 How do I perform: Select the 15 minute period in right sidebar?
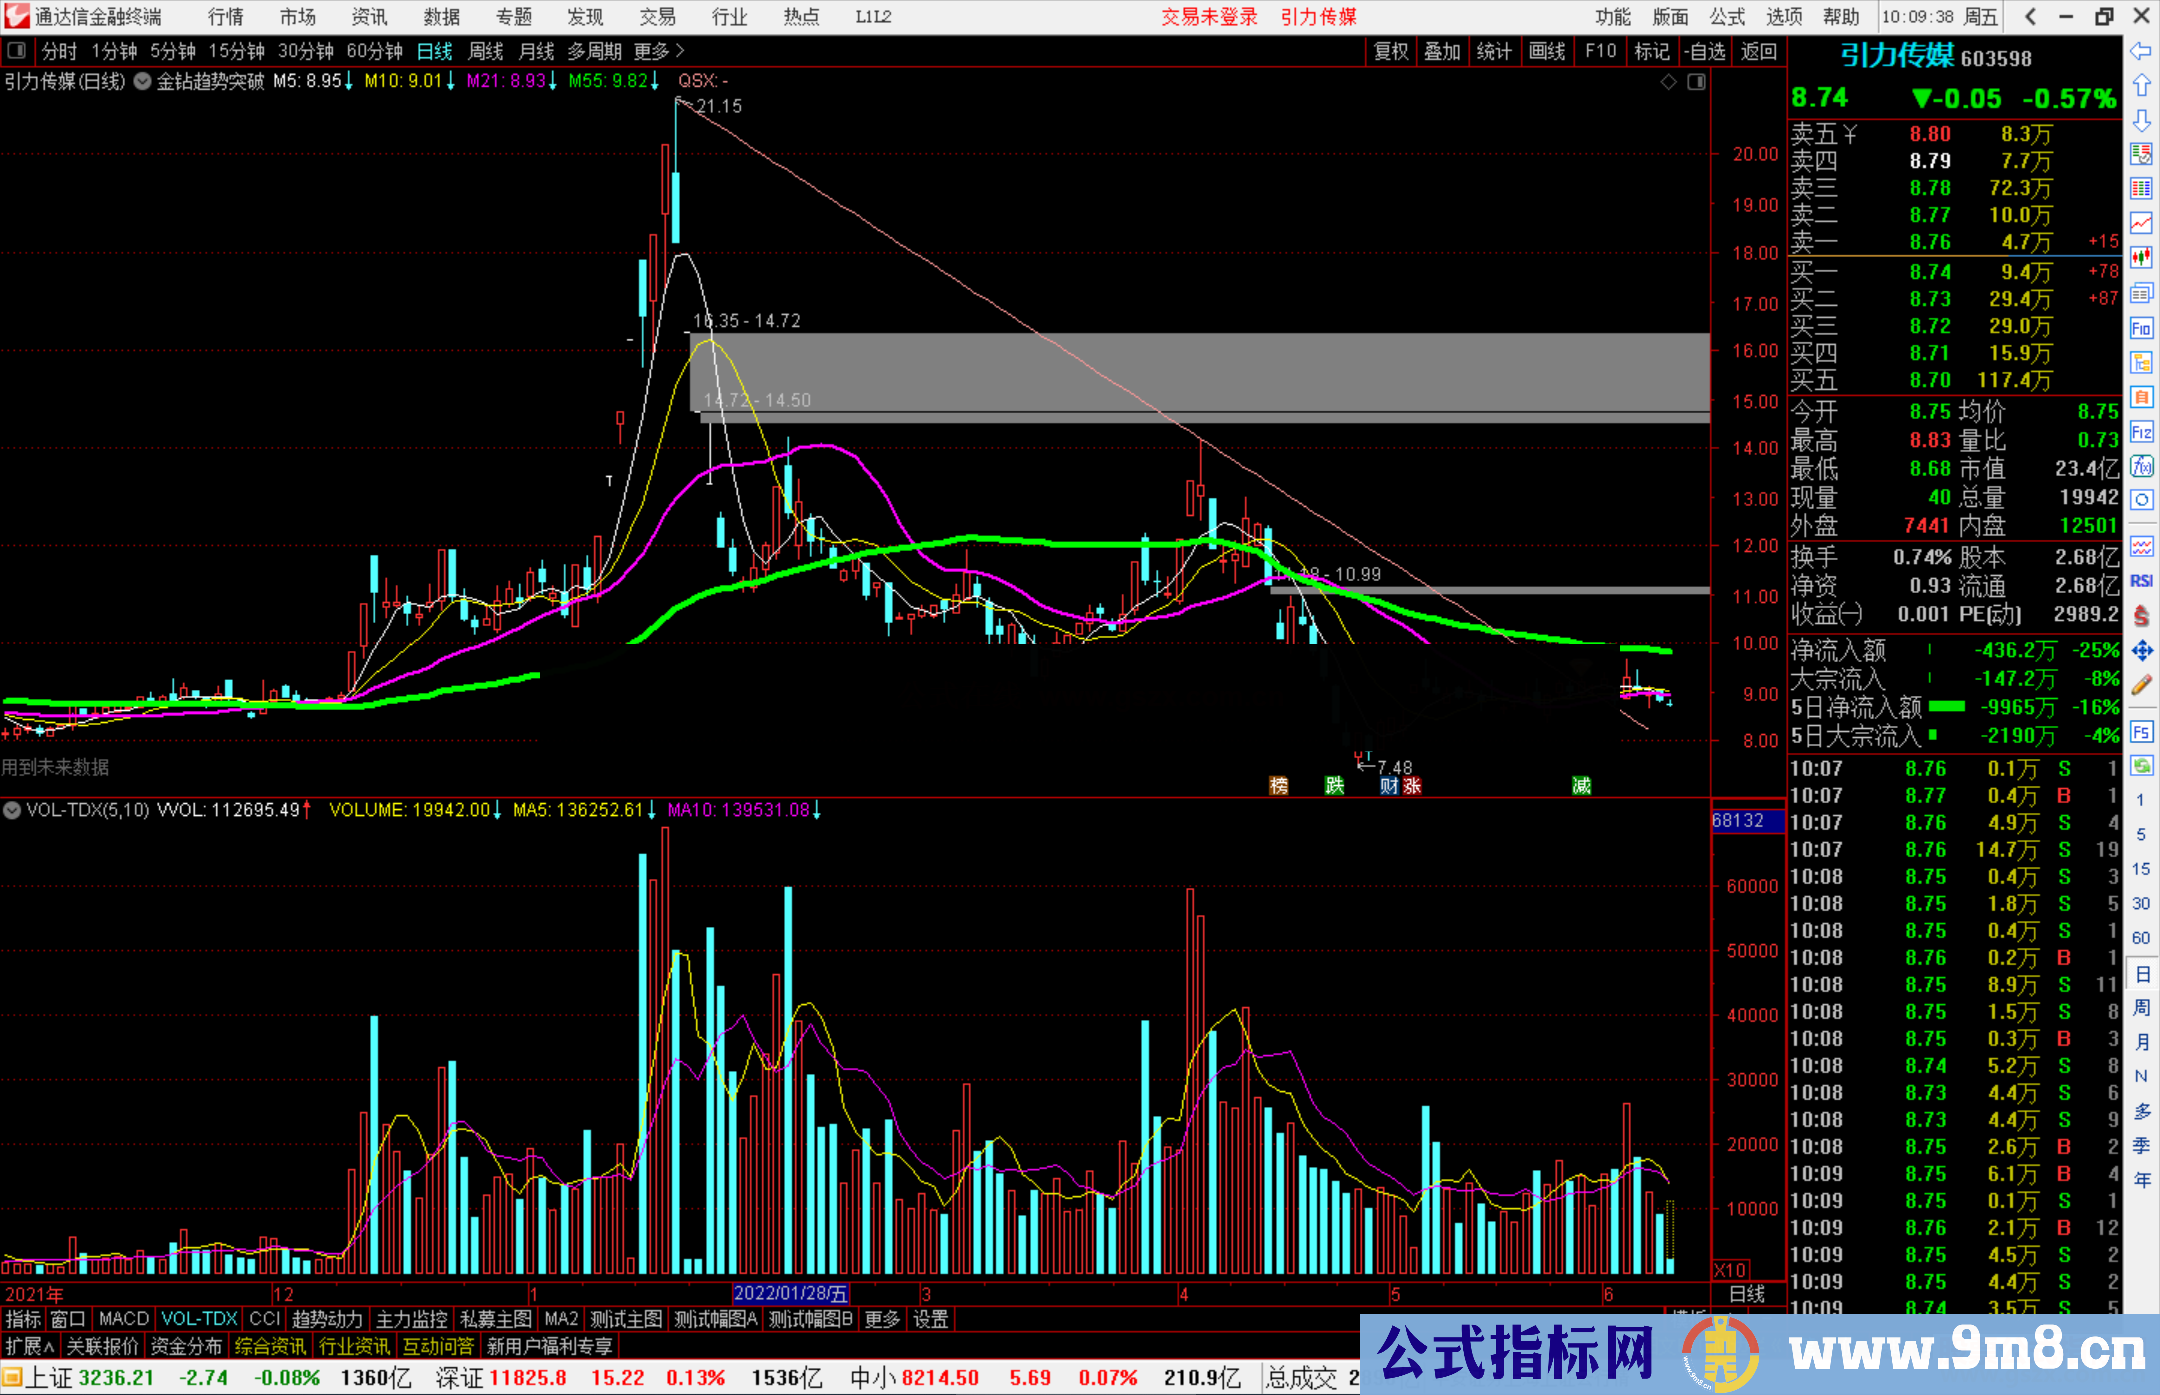pos(2141,869)
